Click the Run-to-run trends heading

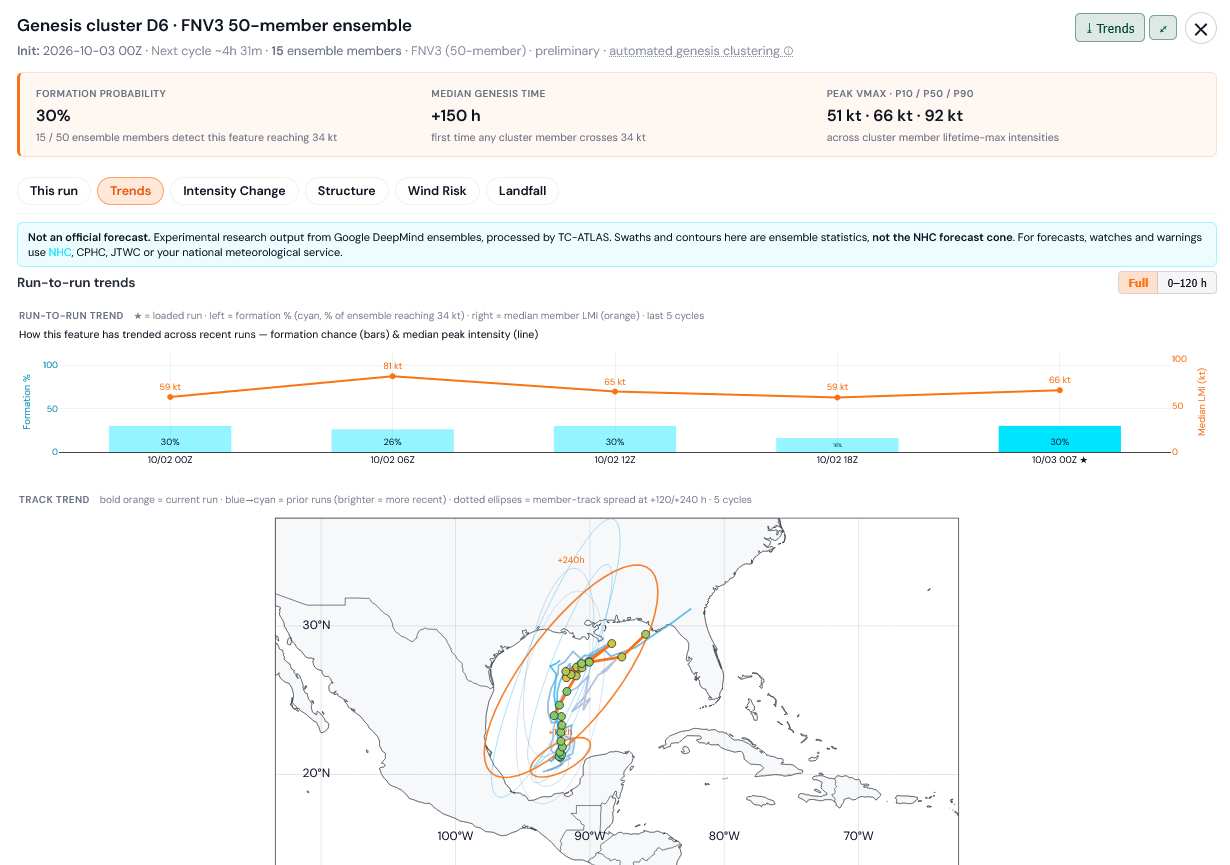tap(76, 283)
